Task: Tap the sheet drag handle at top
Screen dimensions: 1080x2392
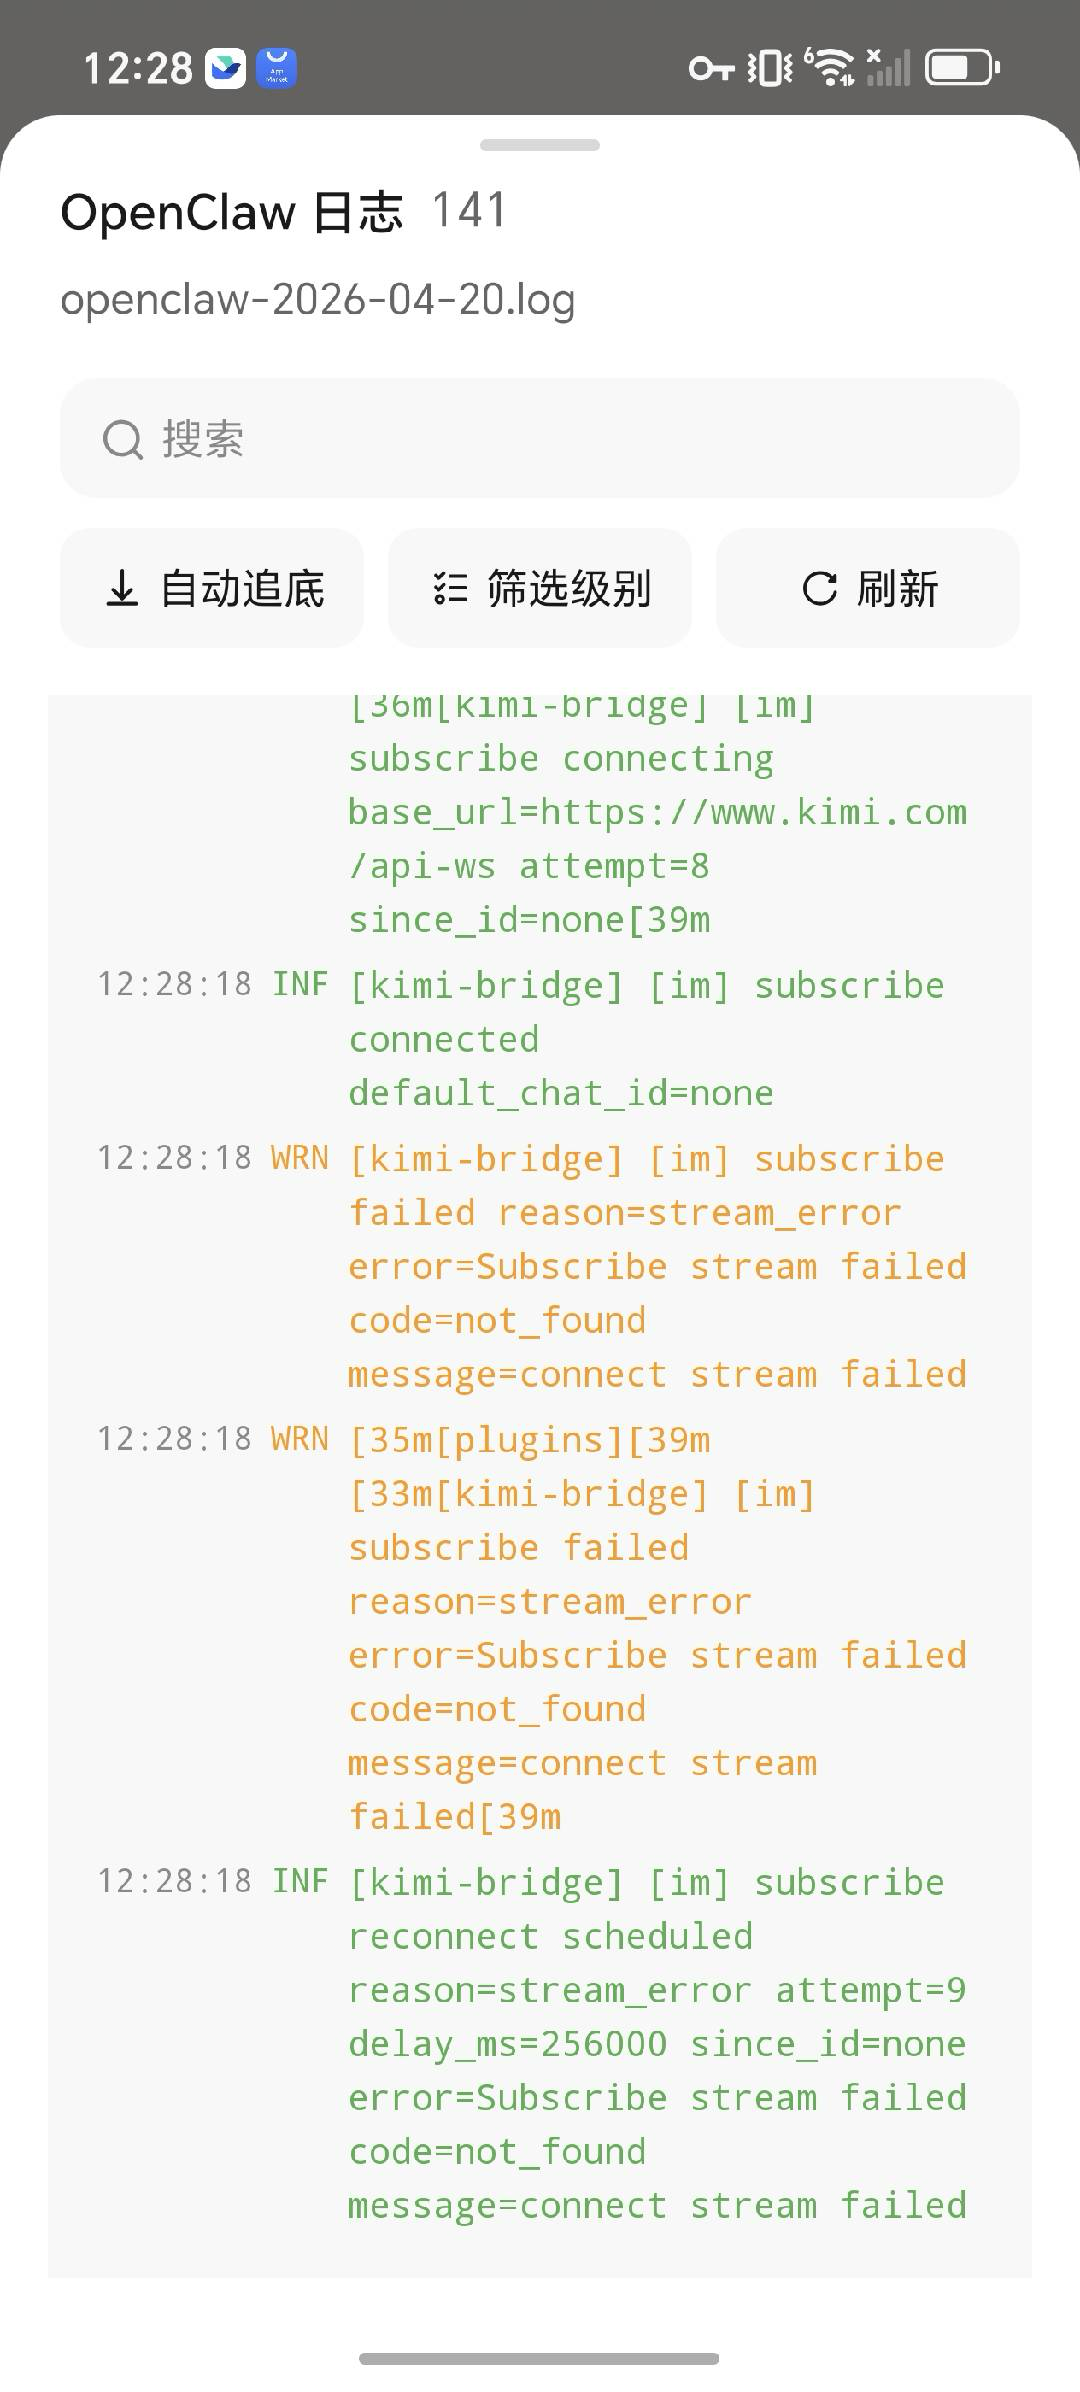Action: (540, 145)
